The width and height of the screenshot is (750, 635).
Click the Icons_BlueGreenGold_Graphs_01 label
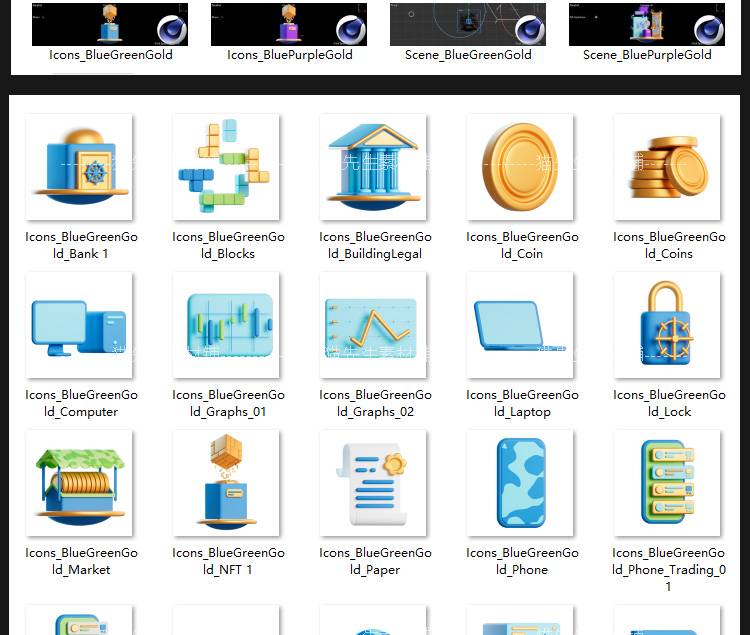point(228,403)
